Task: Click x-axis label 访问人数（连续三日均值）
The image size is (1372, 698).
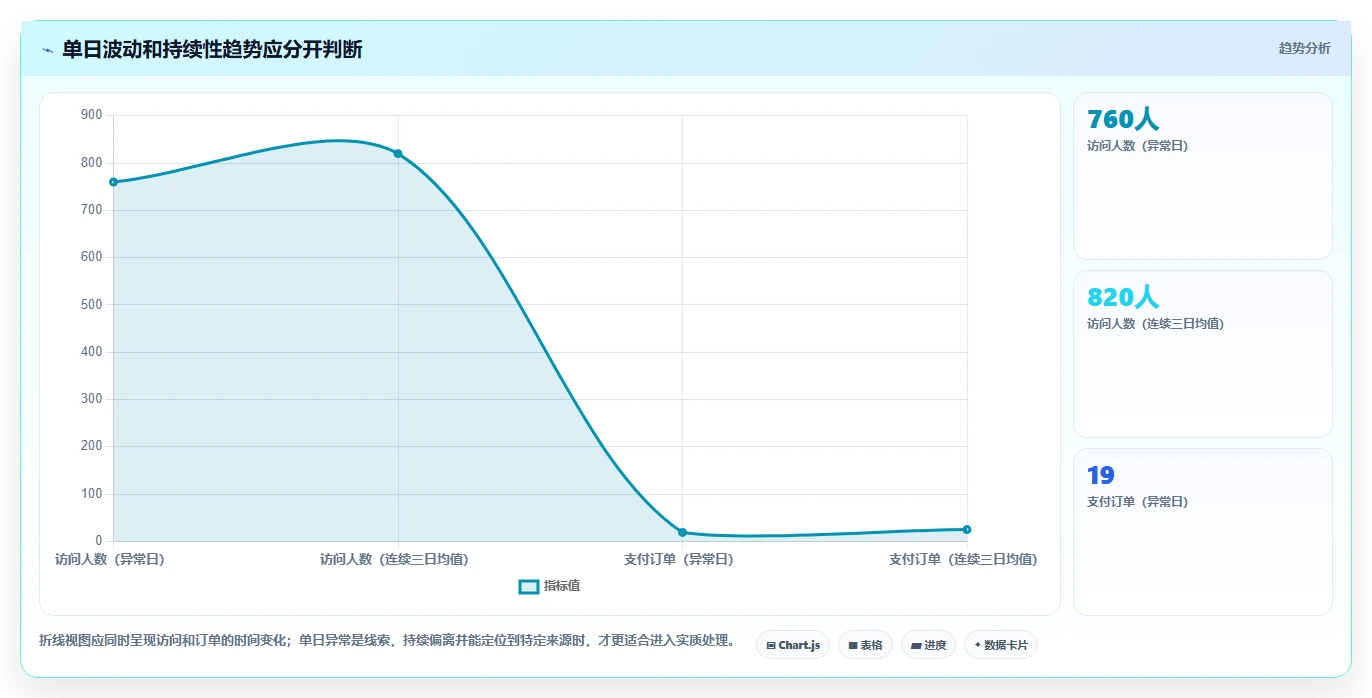Action: pyautogui.click(x=394, y=559)
